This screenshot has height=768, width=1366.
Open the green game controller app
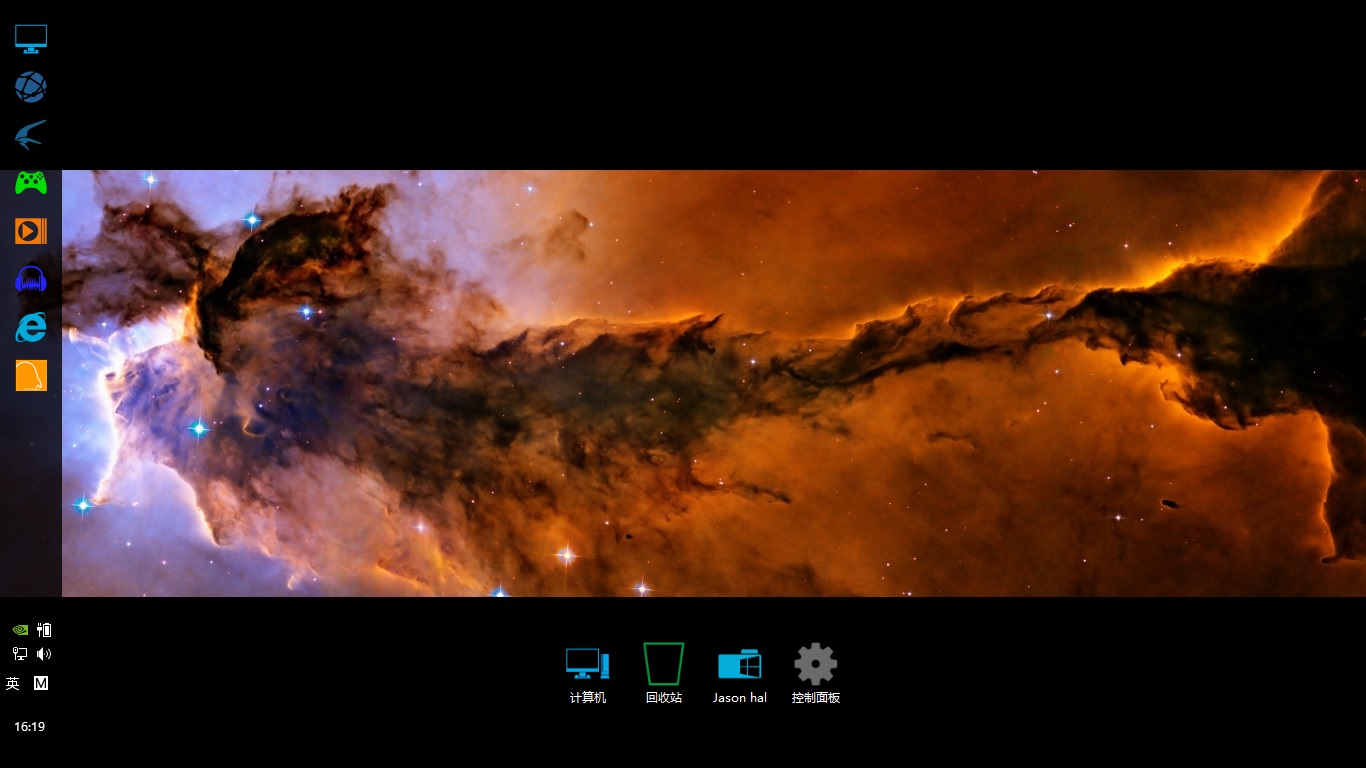pyautogui.click(x=31, y=183)
